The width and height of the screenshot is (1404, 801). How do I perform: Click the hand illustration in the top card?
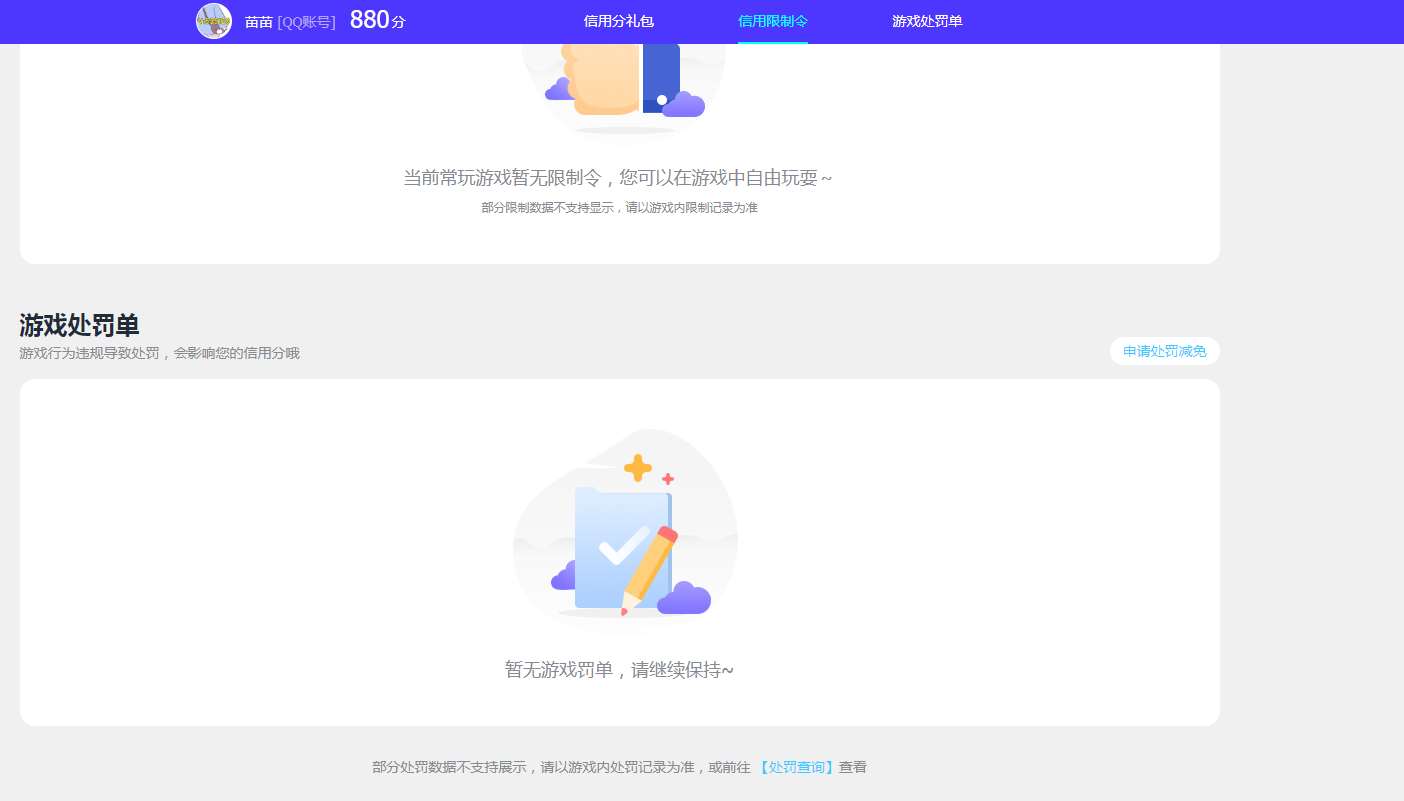point(602,75)
